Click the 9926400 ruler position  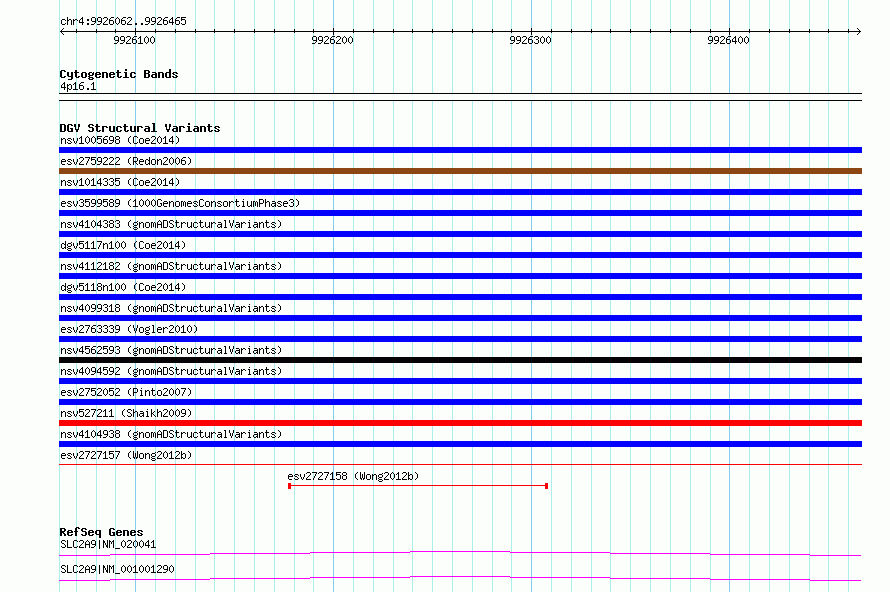point(729,40)
